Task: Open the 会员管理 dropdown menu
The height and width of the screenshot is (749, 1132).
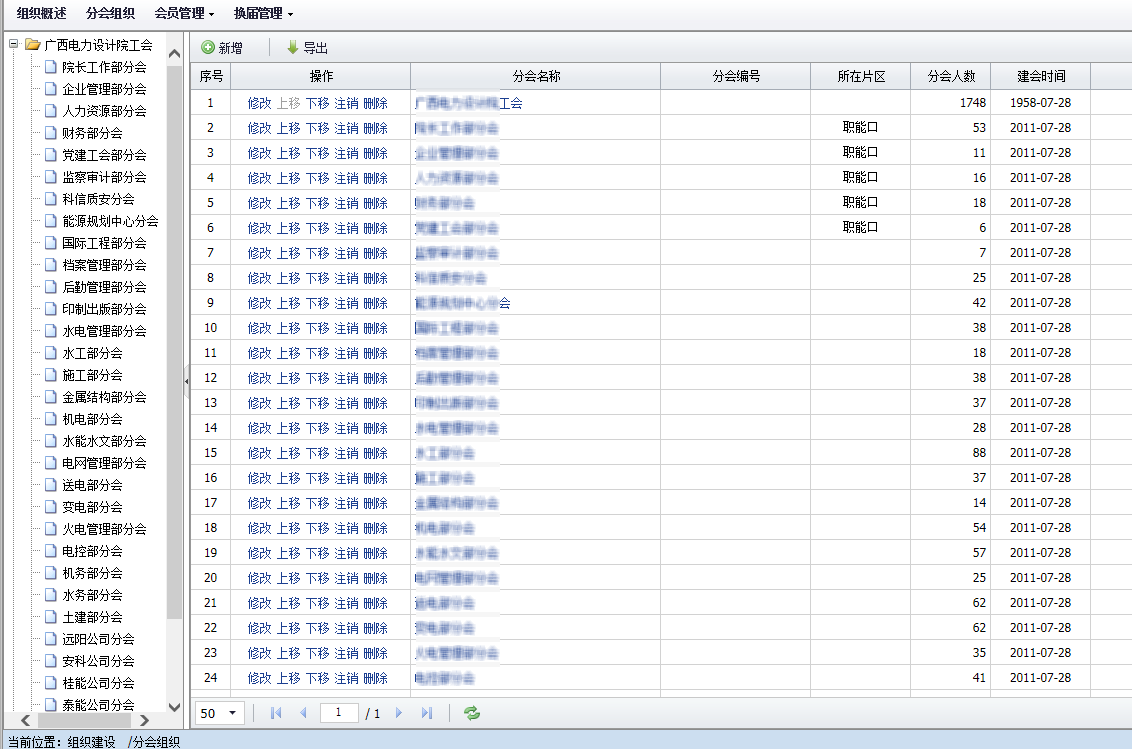Action: [184, 14]
